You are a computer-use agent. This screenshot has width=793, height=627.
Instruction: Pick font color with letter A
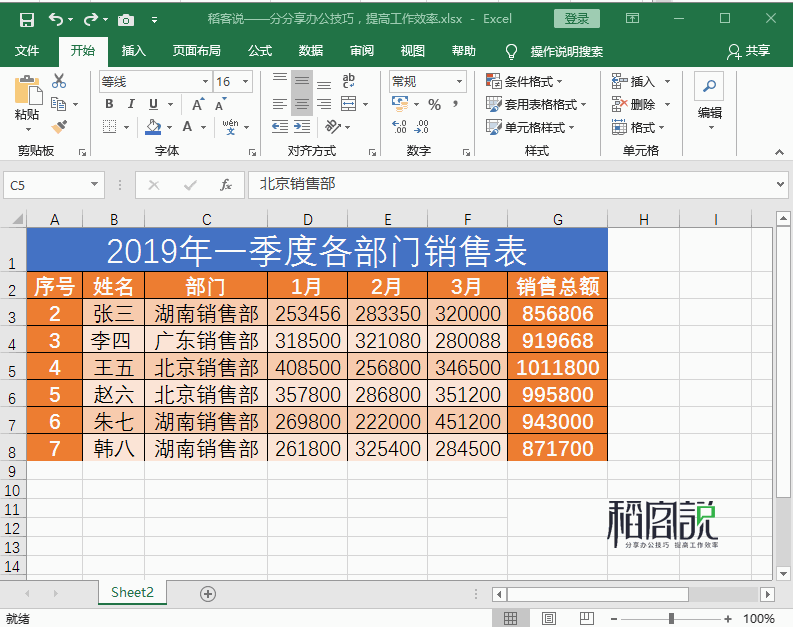pyautogui.click(x=188, y=126)
